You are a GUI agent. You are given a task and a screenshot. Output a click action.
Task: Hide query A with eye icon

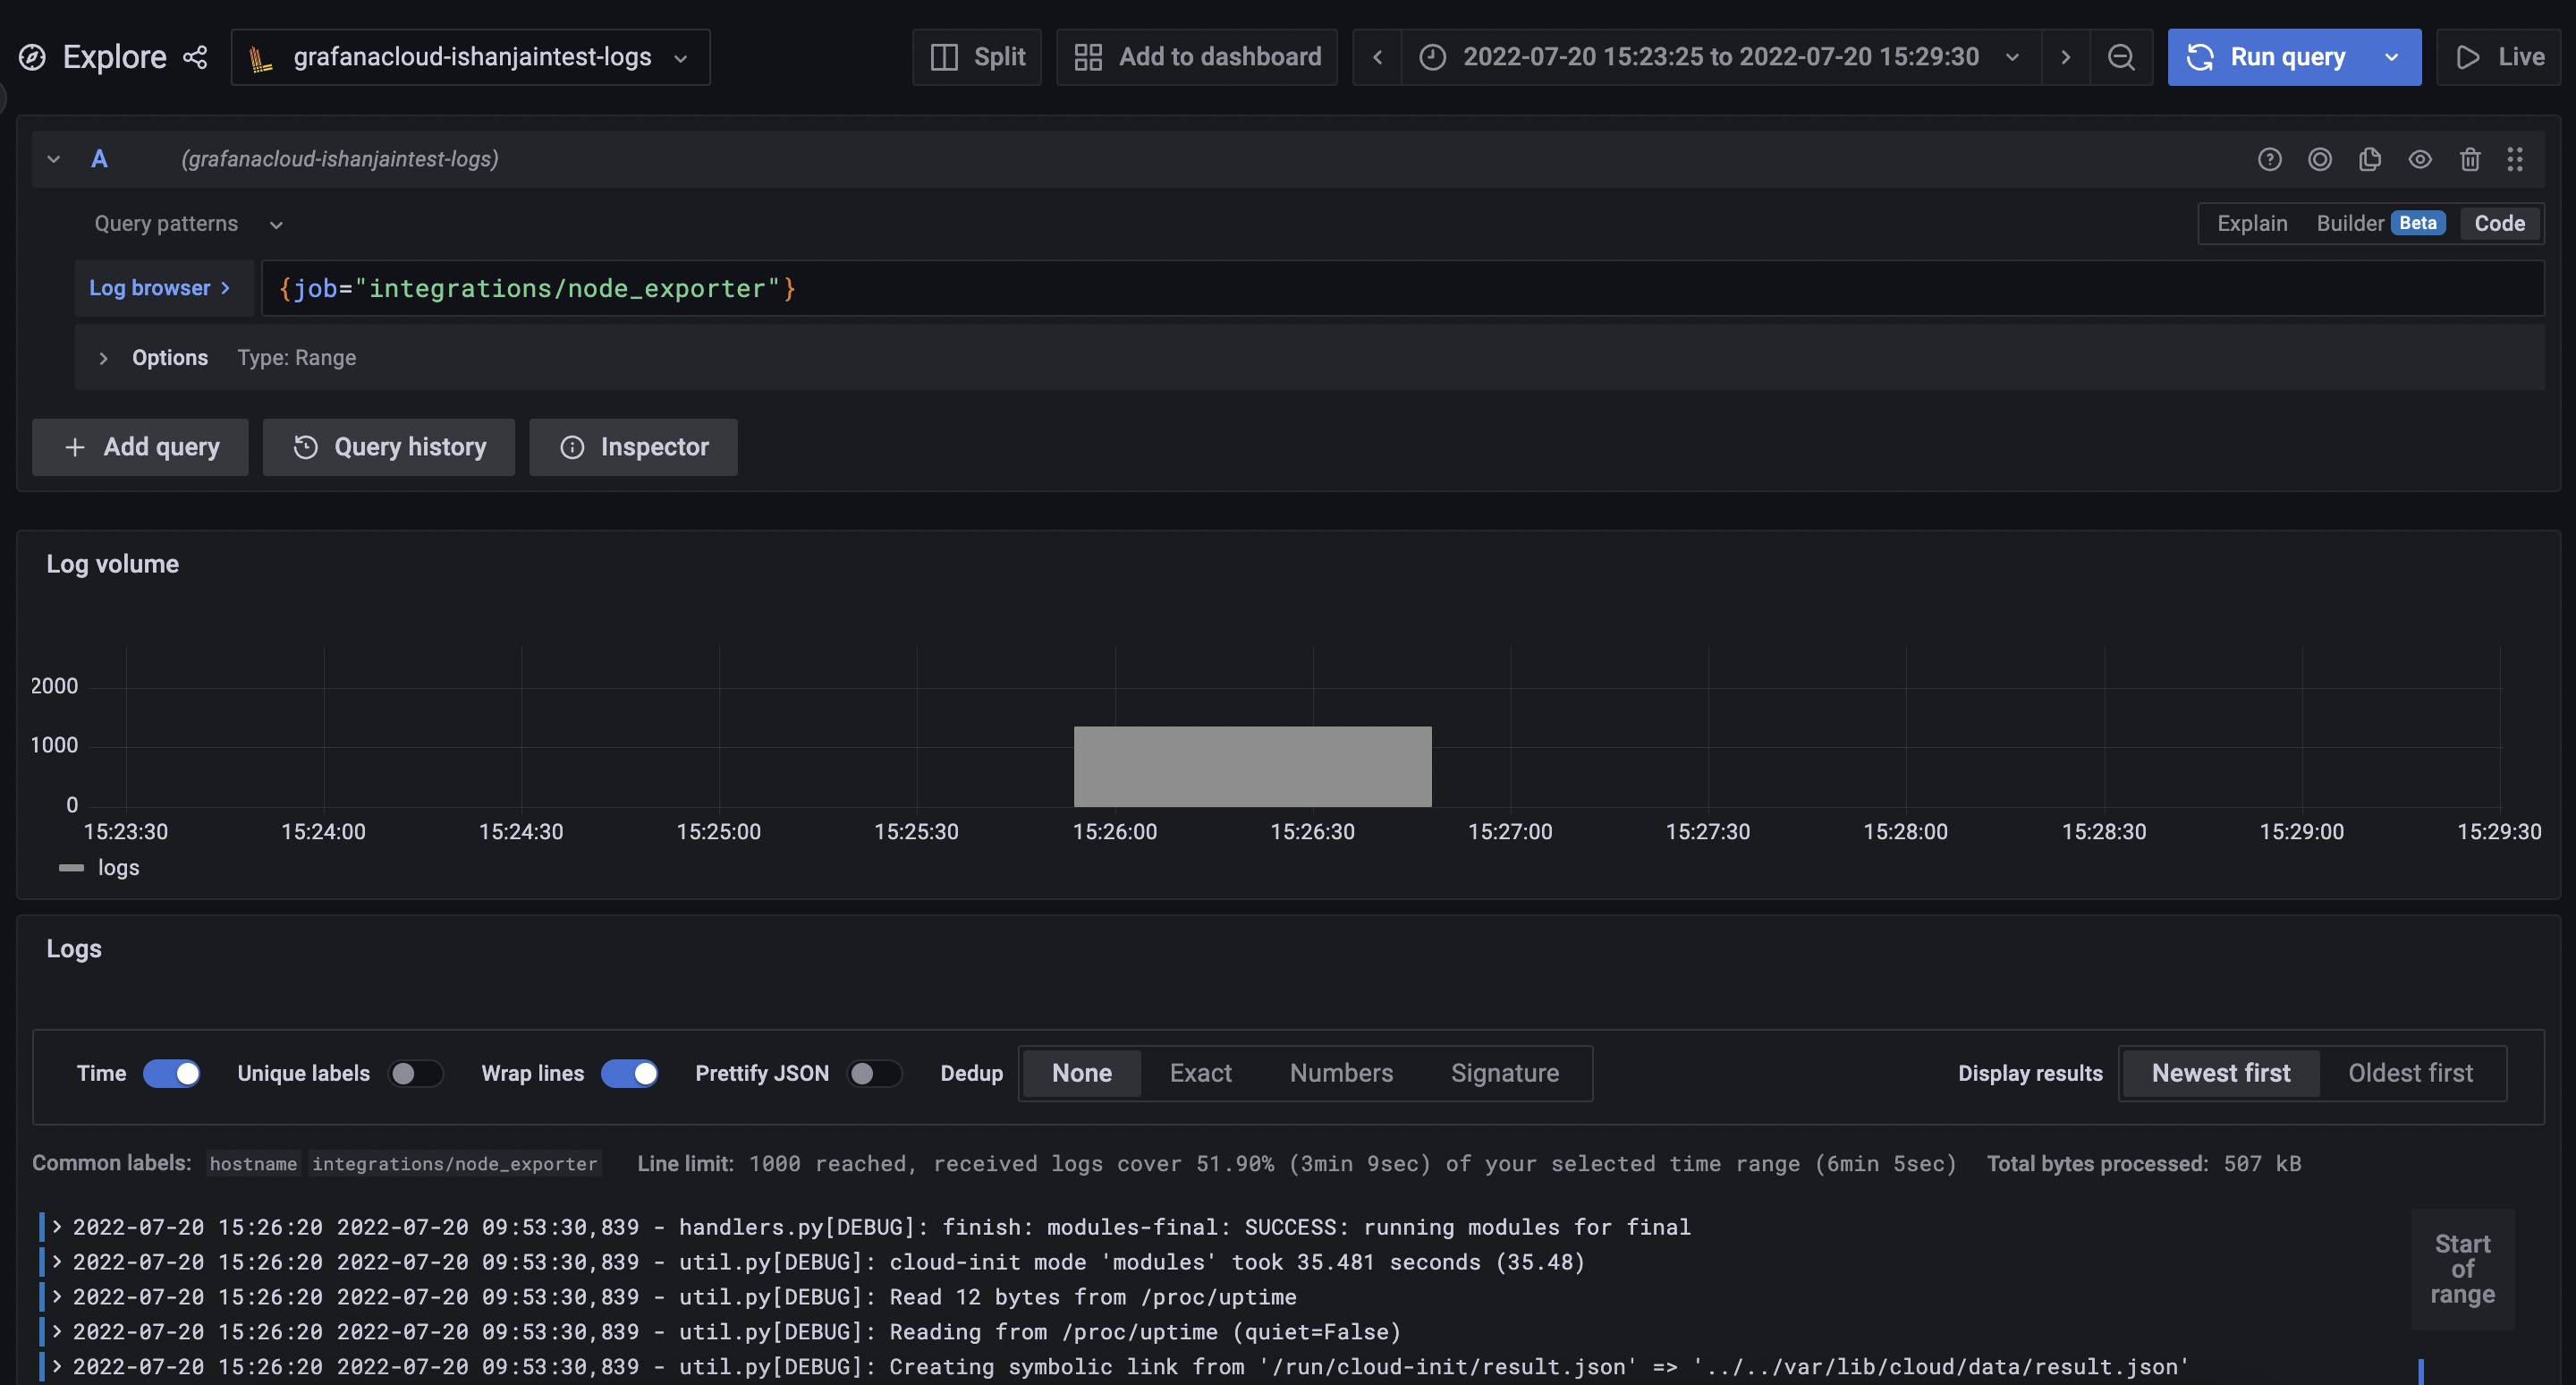[2419, 159]
